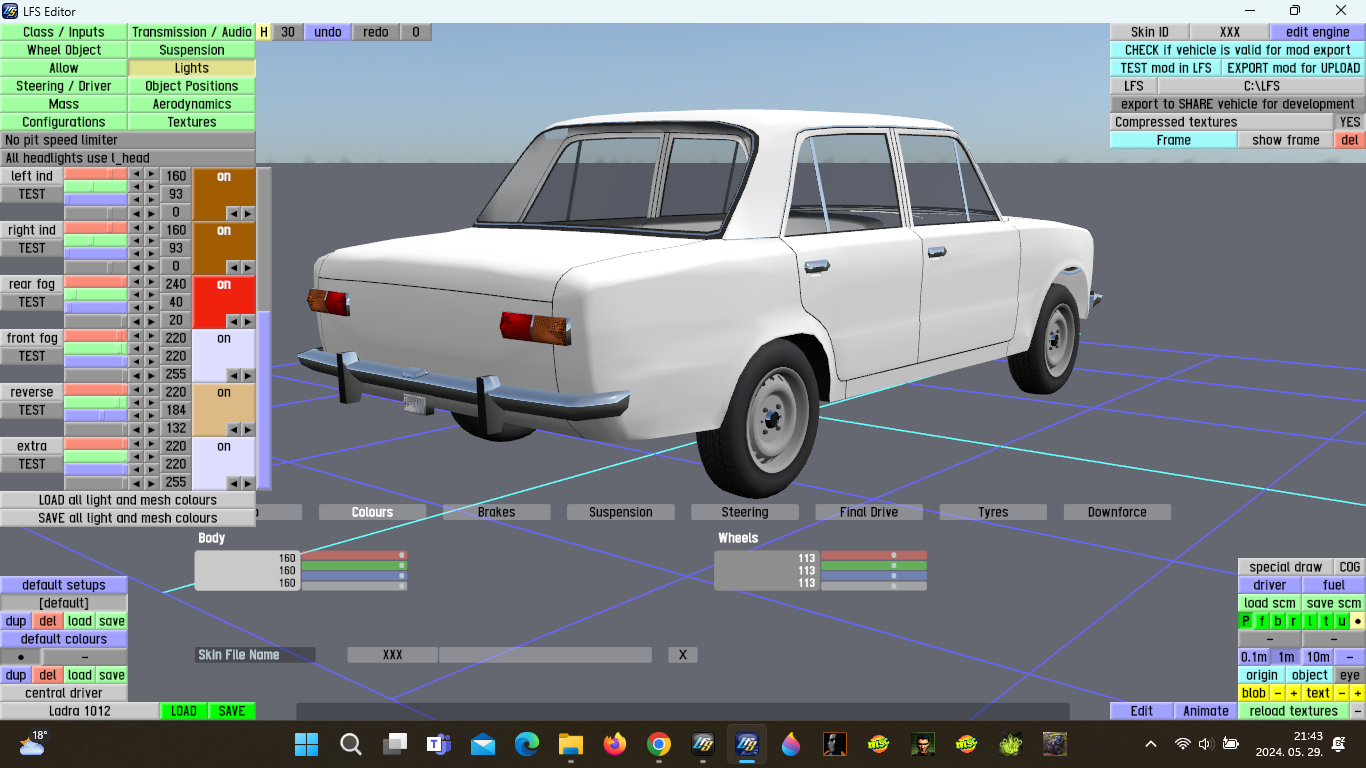Click the yellow dot view button
Viewport: 1366px width, 768px height.
point(1358,621)
